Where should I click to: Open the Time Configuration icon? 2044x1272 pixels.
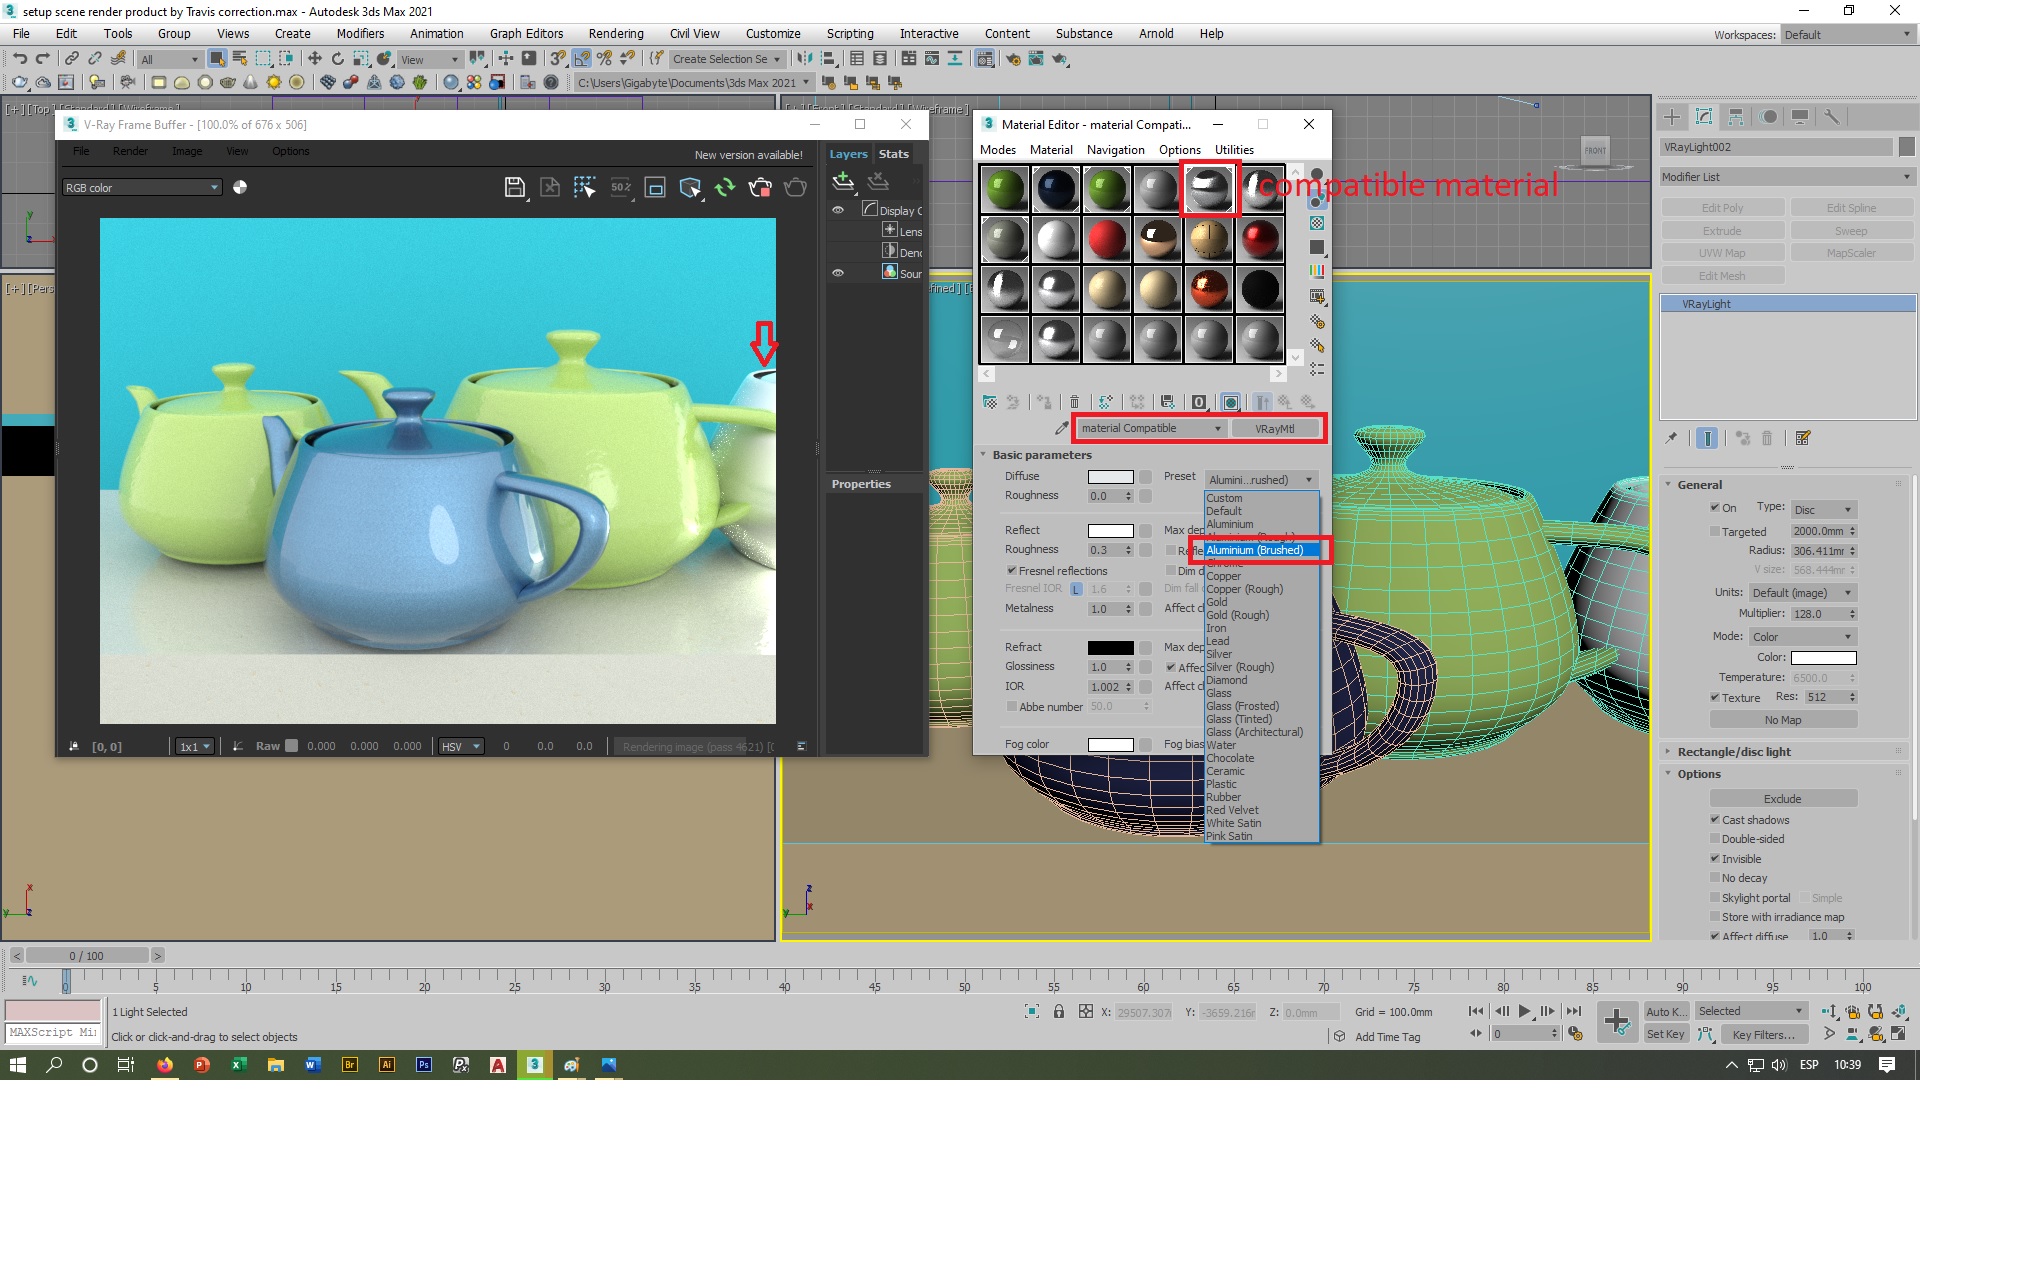[x=1576, y=1034]
